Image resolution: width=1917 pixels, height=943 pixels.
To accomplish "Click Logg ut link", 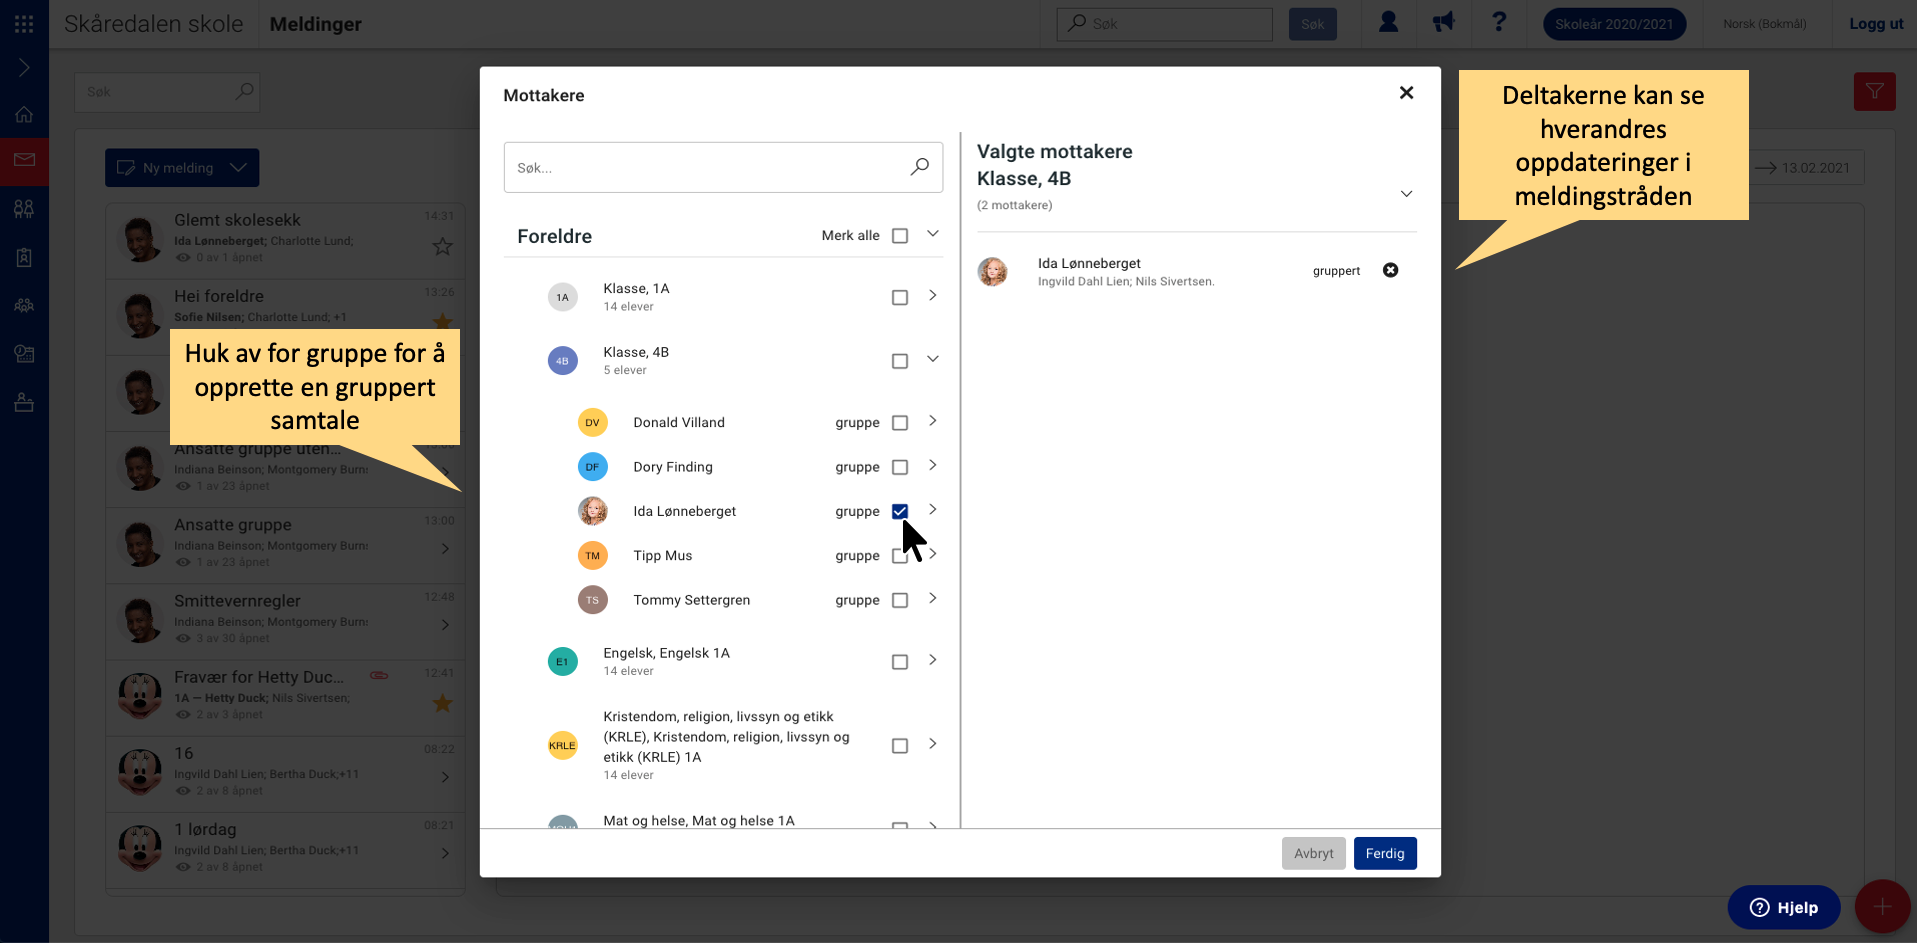I will [x=1876, y=24].
